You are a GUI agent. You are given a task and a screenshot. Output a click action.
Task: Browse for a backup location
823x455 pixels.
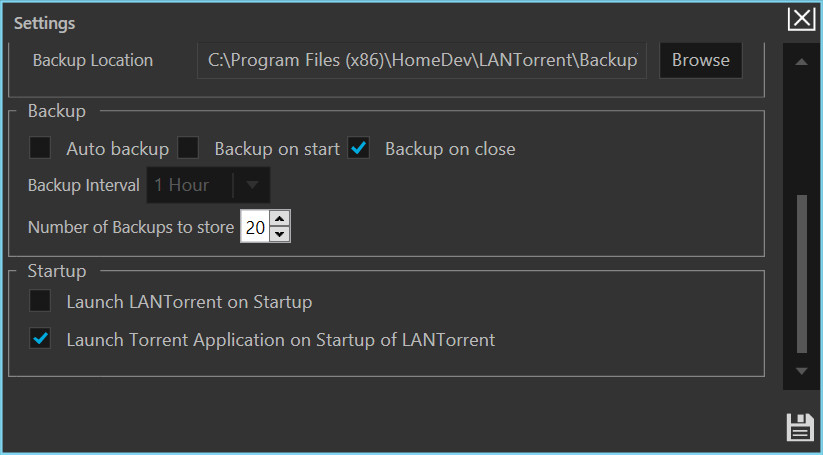(700, 60)
